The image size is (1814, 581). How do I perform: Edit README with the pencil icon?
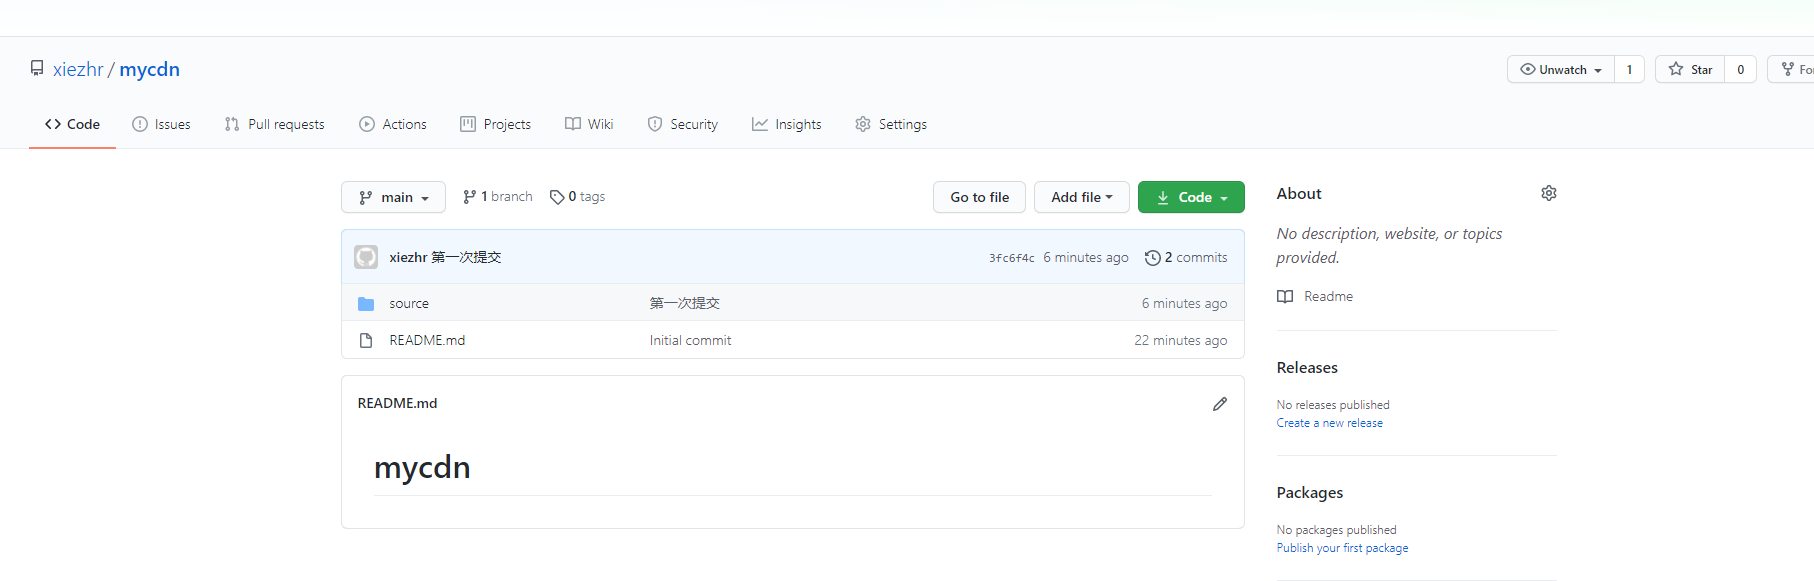tap(1220, 404)
